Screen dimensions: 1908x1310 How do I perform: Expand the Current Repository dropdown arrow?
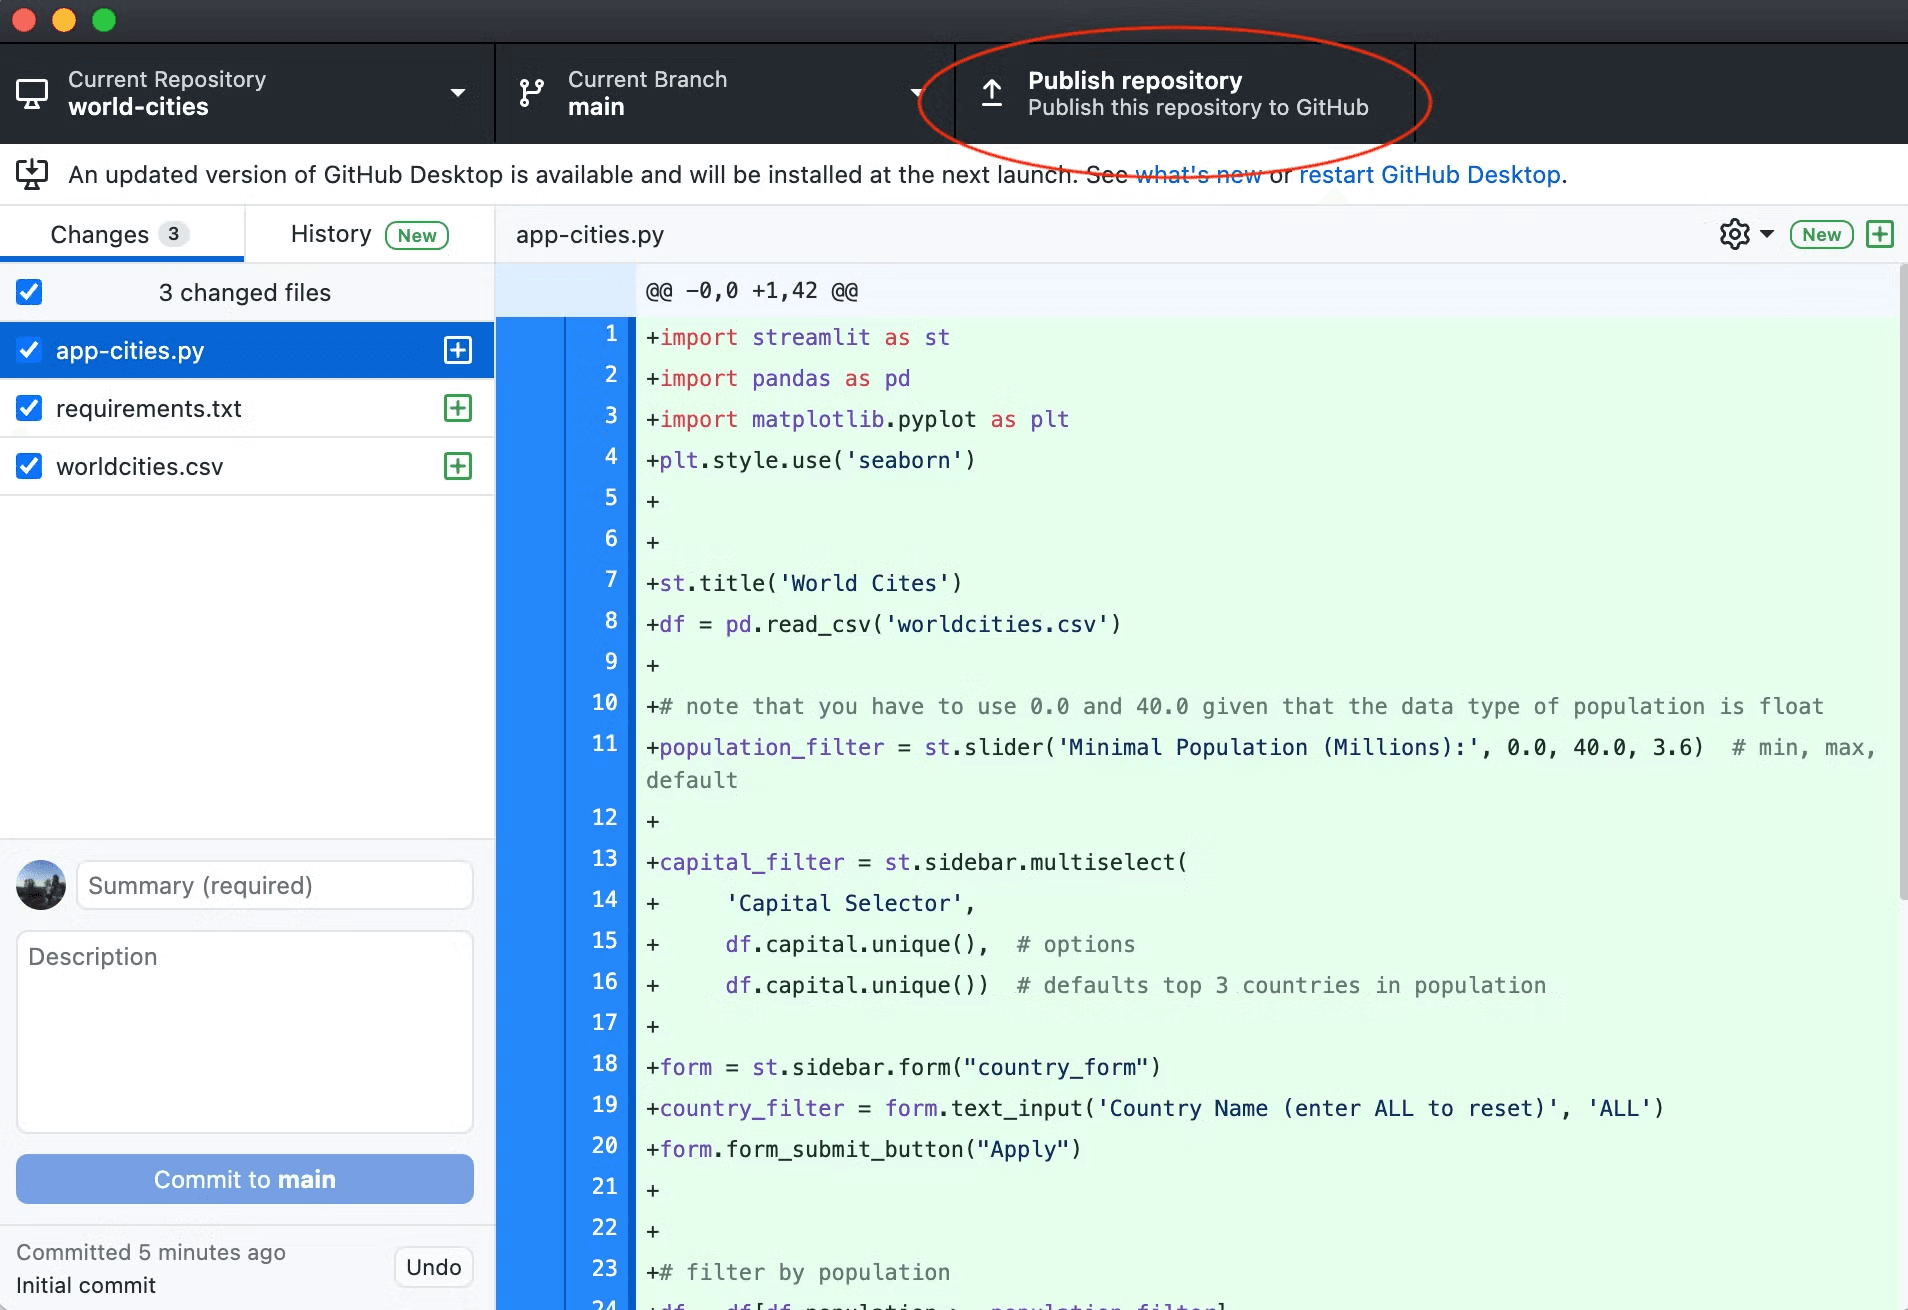tap(458, 93)
